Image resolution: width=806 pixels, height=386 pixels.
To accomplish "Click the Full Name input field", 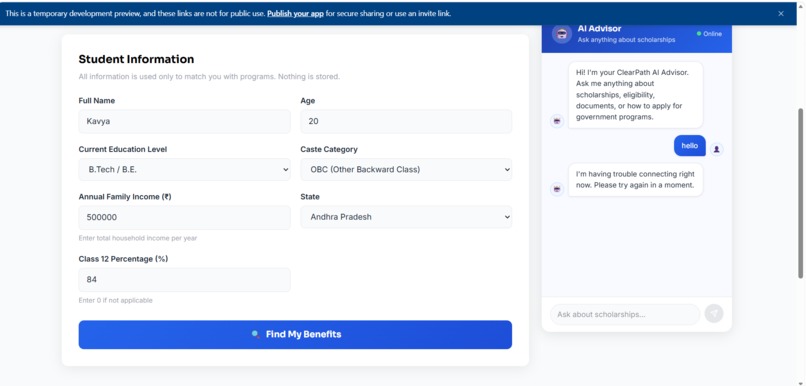I will point(184,121).
